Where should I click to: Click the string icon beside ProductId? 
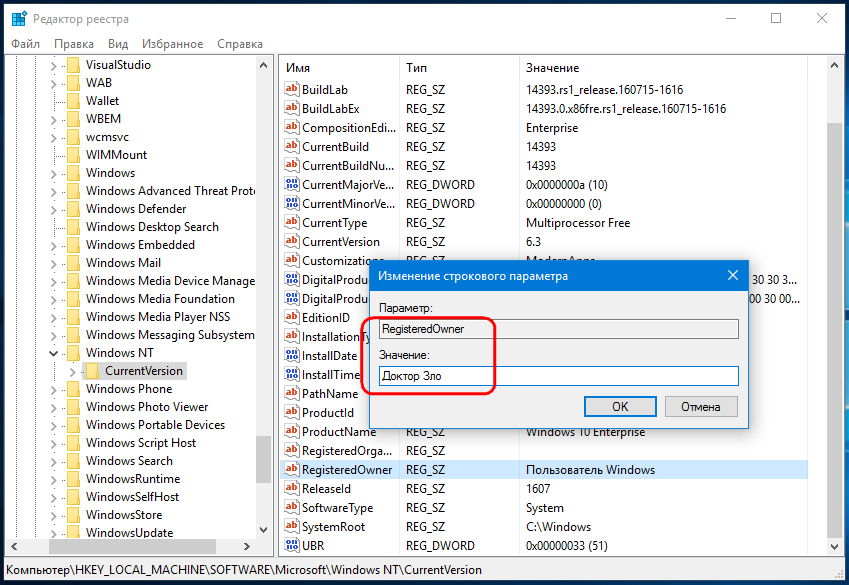291,412
